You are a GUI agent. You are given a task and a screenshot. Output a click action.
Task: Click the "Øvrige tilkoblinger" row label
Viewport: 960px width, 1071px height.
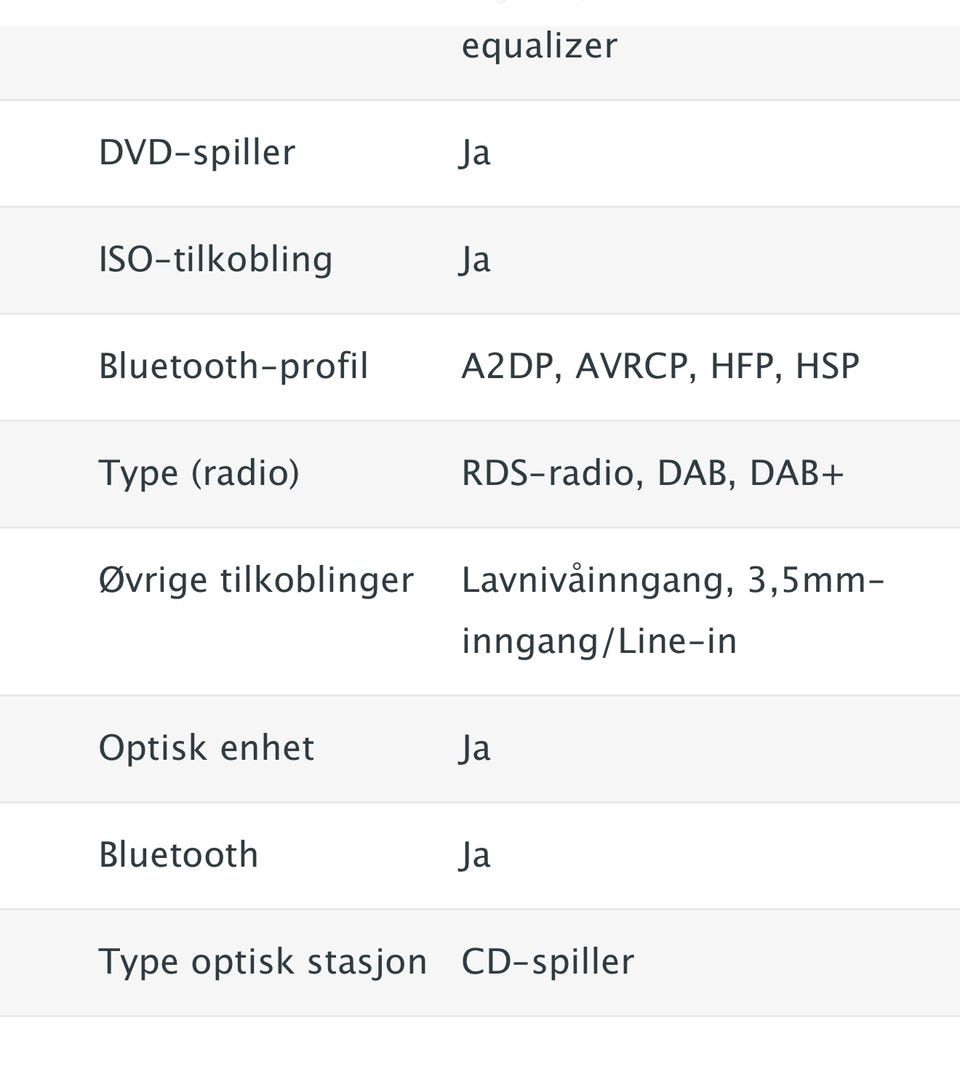click(x=256, y=581)
